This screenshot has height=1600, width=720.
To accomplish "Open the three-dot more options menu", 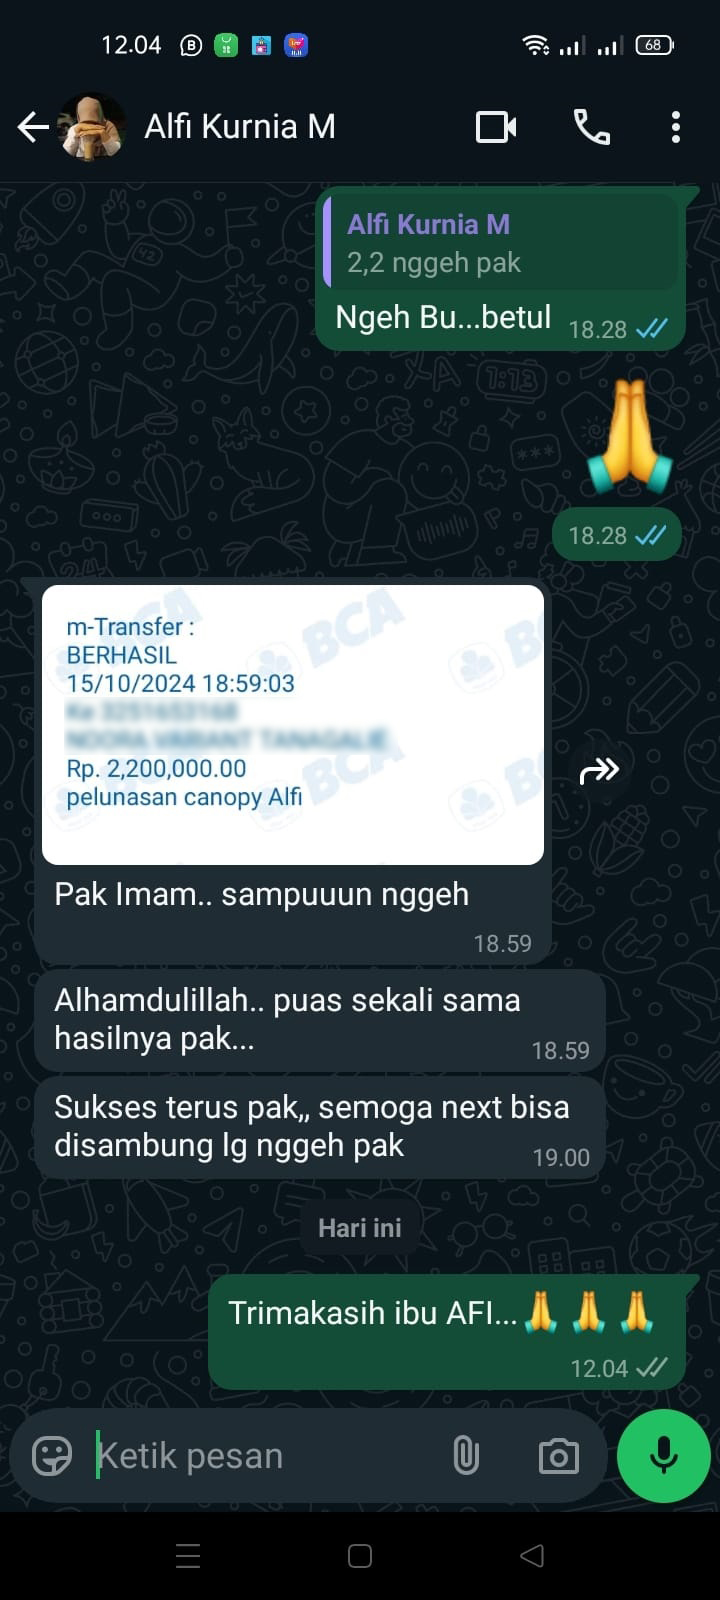I will click(x=676, y=127).
